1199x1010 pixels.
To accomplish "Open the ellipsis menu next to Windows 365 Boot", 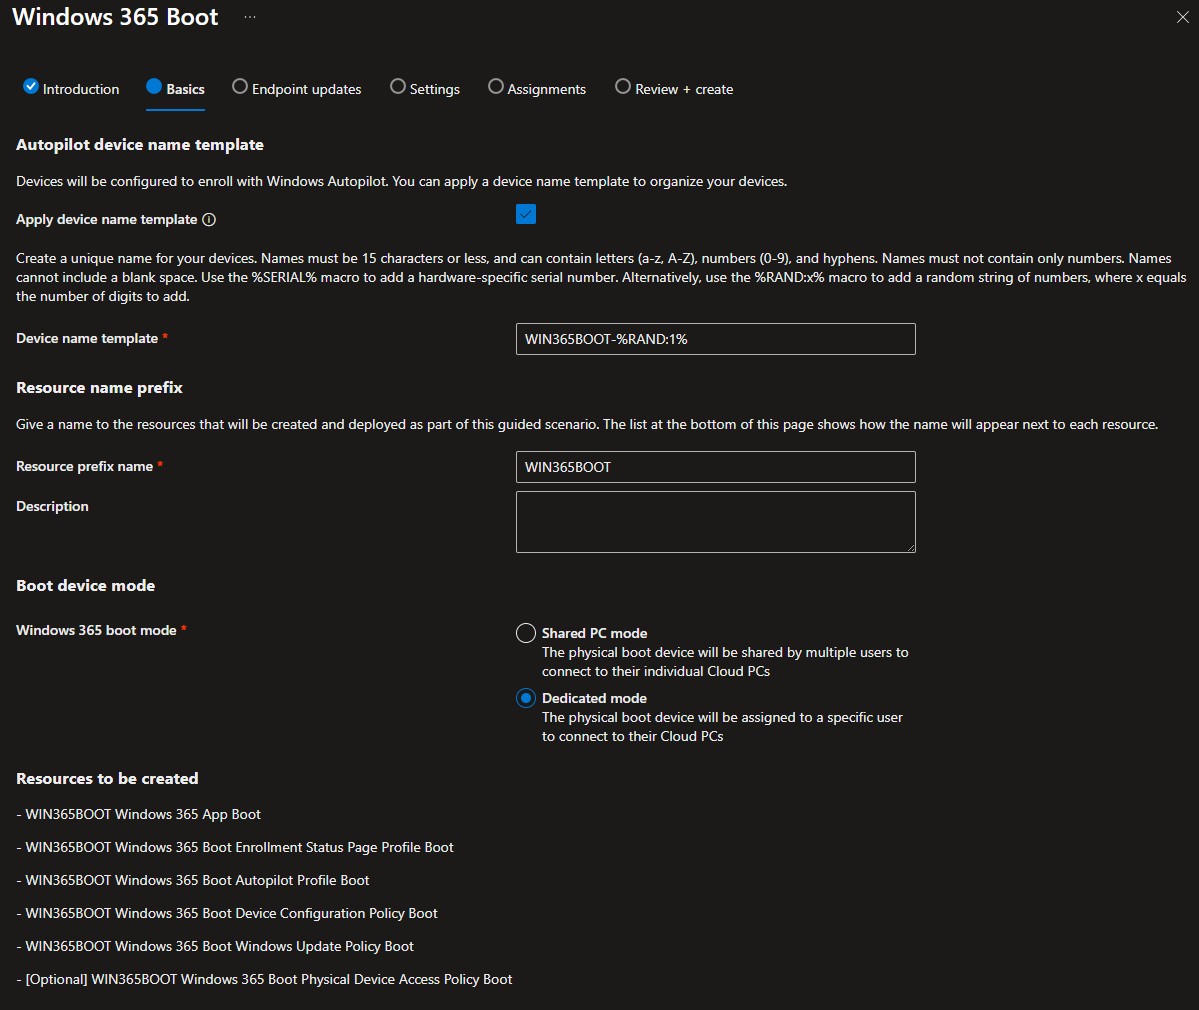I will coord(250,17).
